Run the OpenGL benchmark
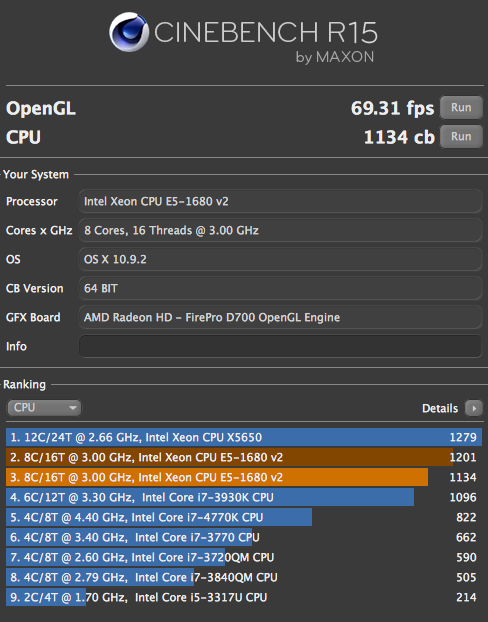The image size is (488, 622). click(x=461, y=108)
